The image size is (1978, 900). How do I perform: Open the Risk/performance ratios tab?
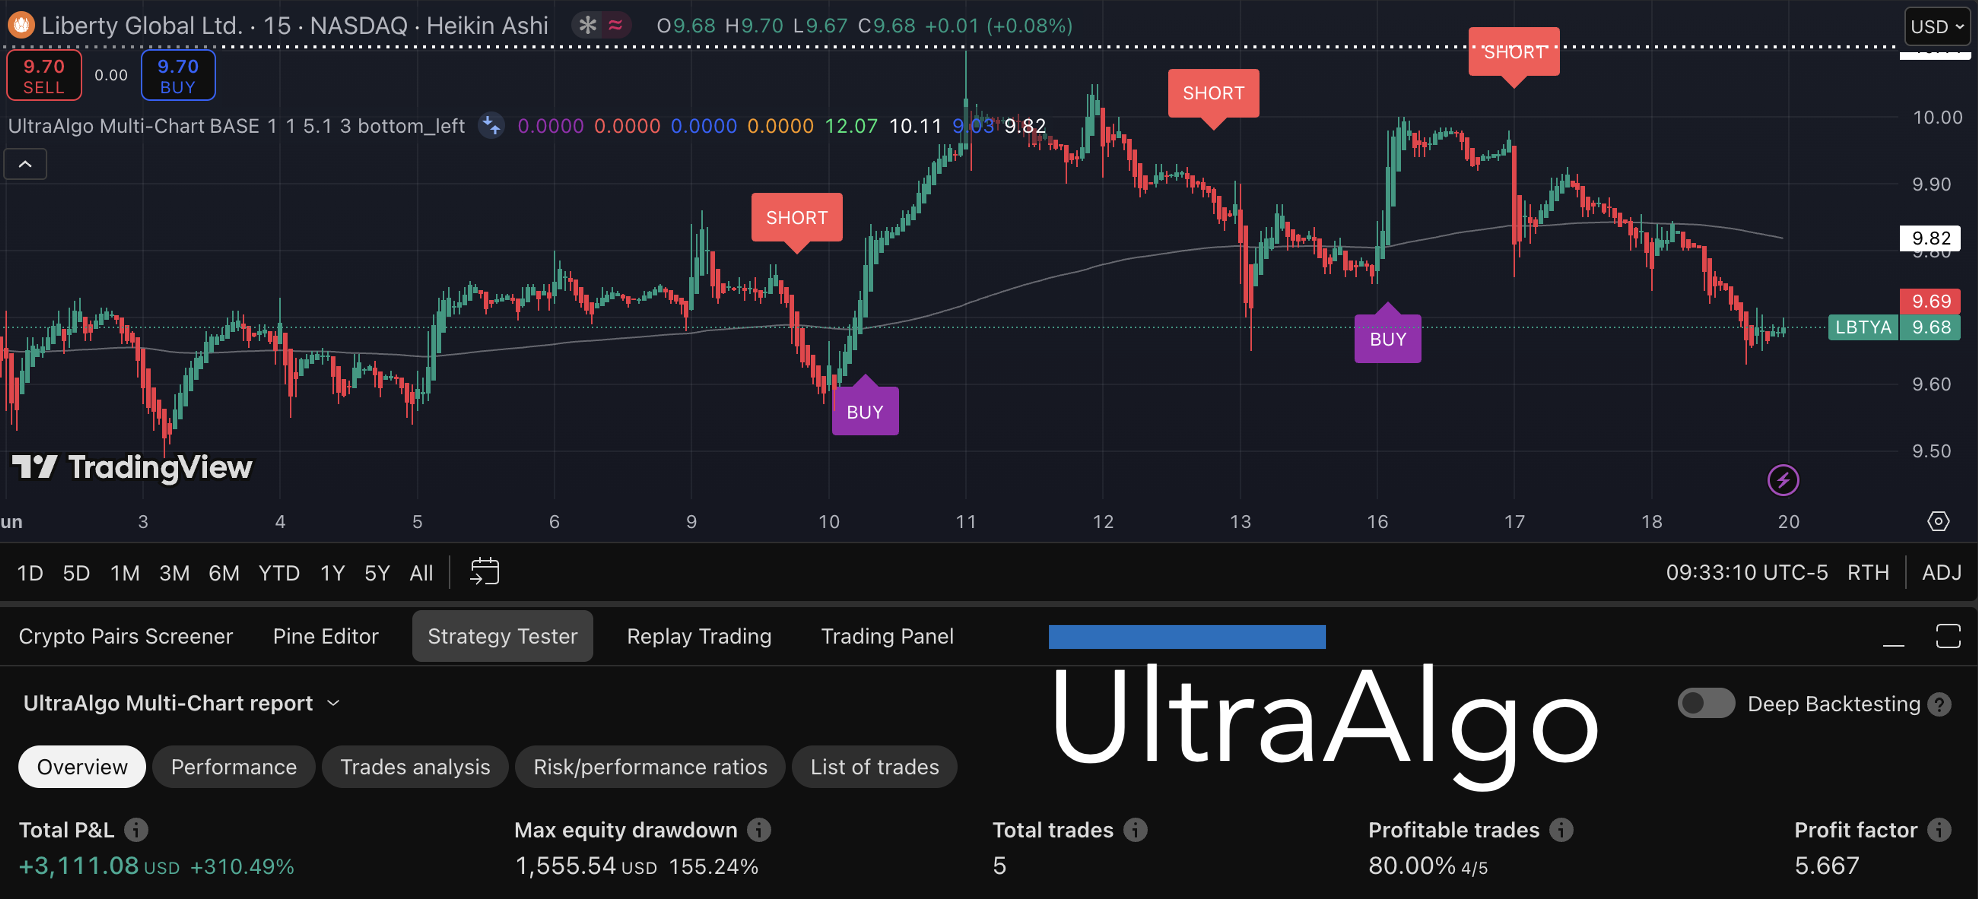(650, 767)
